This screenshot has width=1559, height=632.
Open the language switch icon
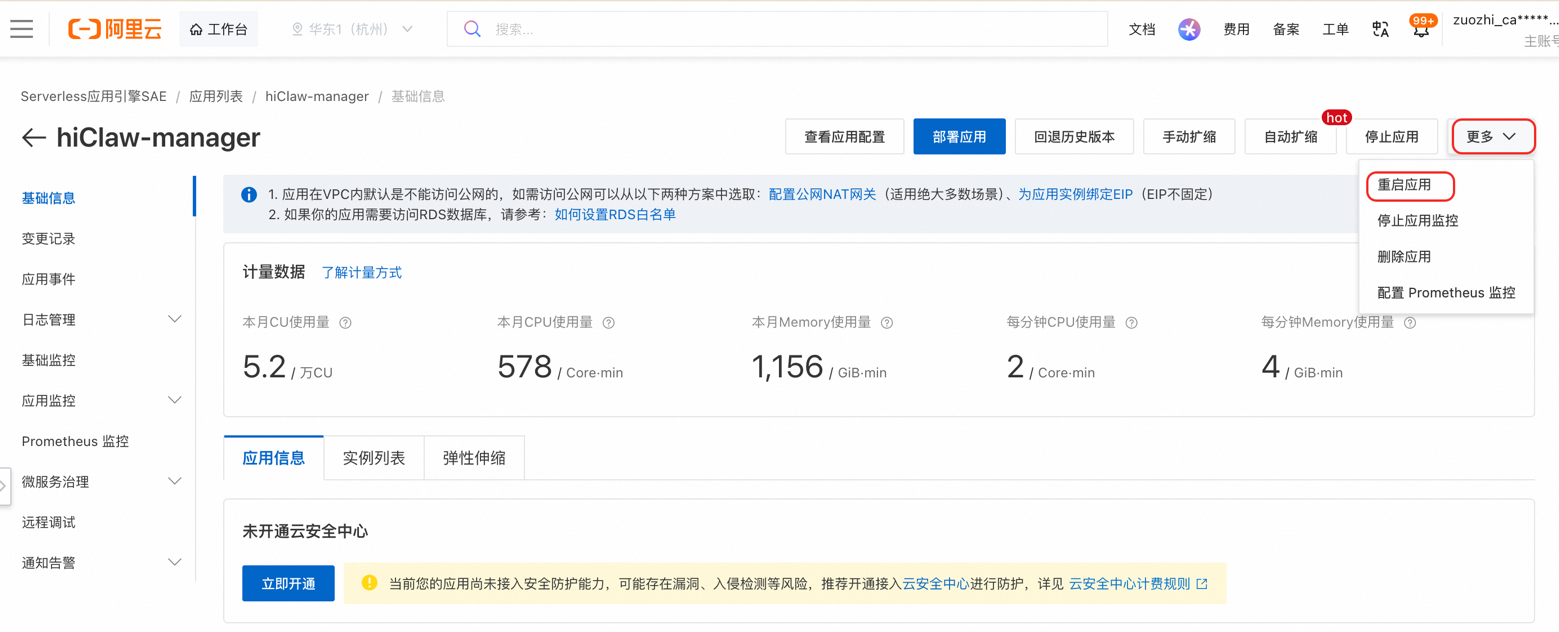(1381, 29)
